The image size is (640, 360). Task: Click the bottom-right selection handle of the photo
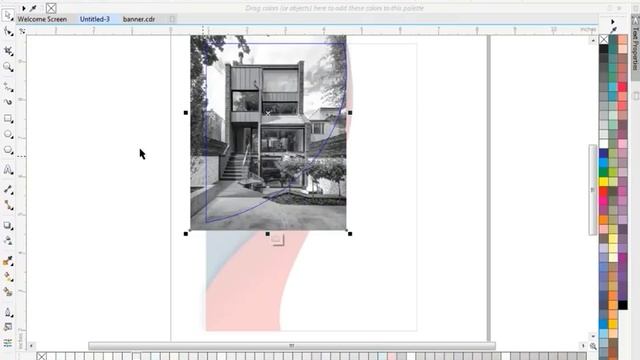point(350,234)
